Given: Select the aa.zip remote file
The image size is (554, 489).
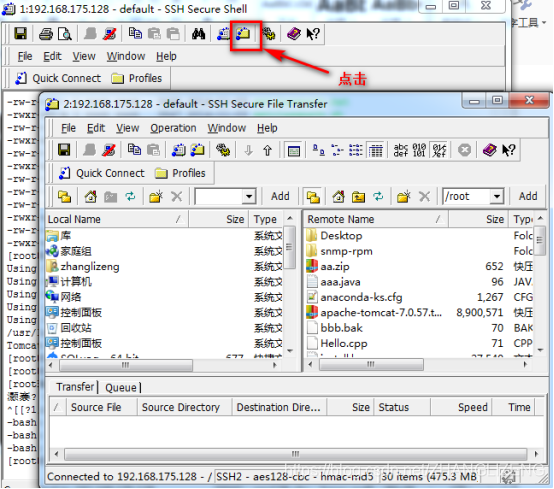Looking at the screenshot, I should point(334,266).
